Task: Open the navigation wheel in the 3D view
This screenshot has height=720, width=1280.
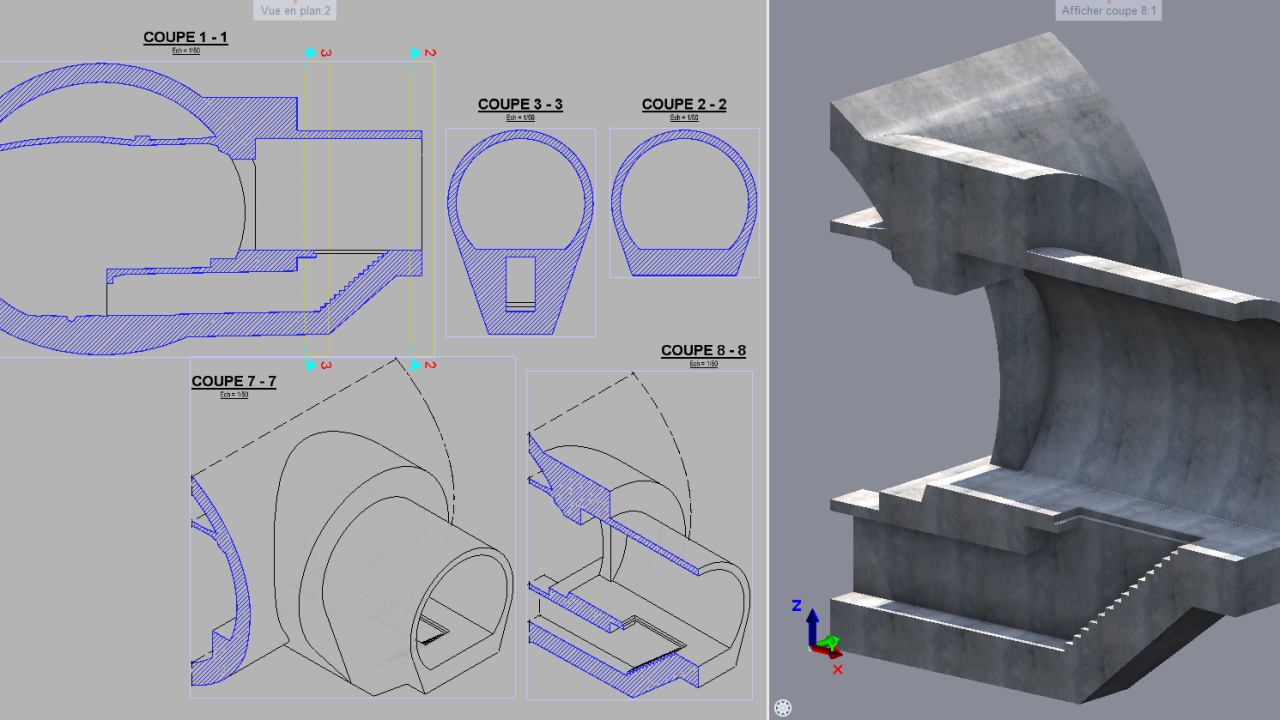Action: tap(783, 706)
